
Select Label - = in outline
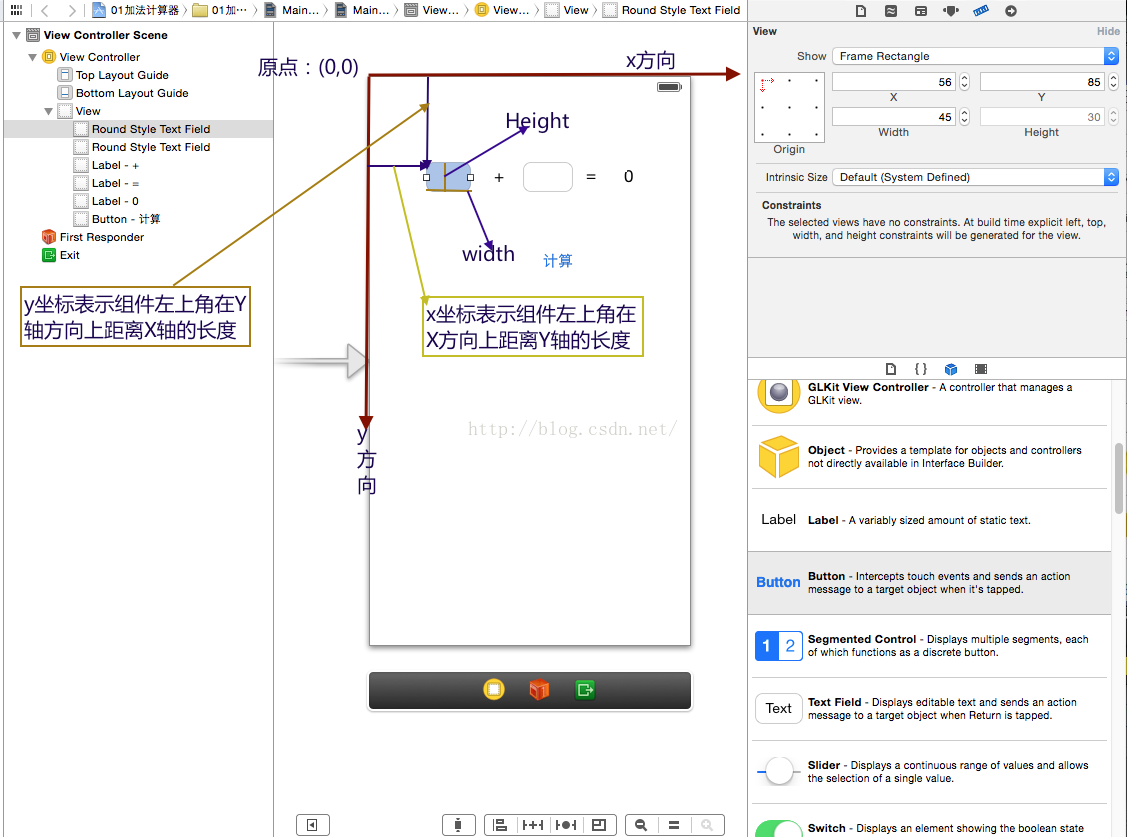[115, 183]
